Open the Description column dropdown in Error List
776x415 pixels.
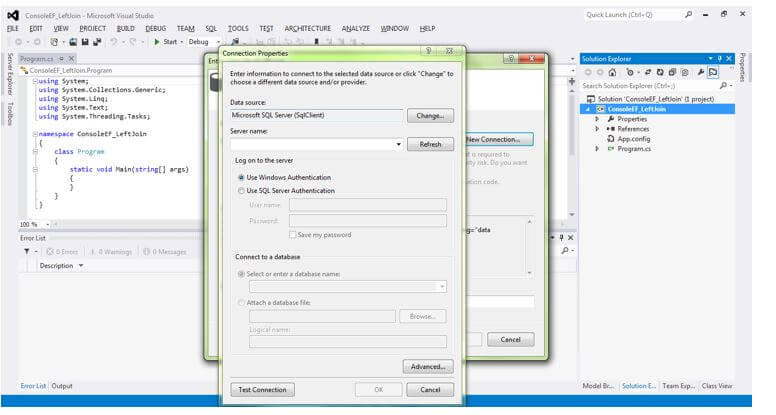81,266
